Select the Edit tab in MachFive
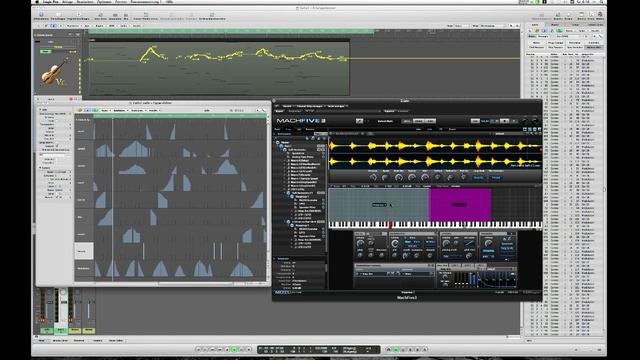 point(429,129)
